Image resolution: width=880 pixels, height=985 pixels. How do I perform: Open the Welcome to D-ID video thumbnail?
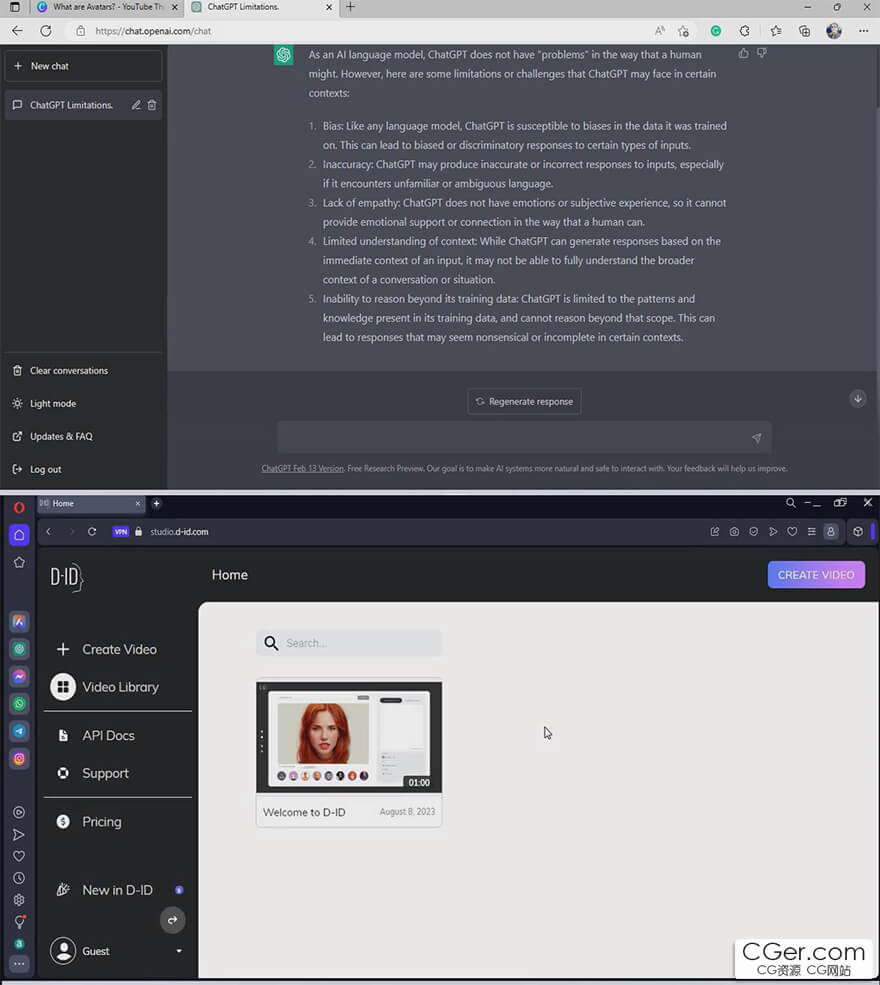coord(349,737)
